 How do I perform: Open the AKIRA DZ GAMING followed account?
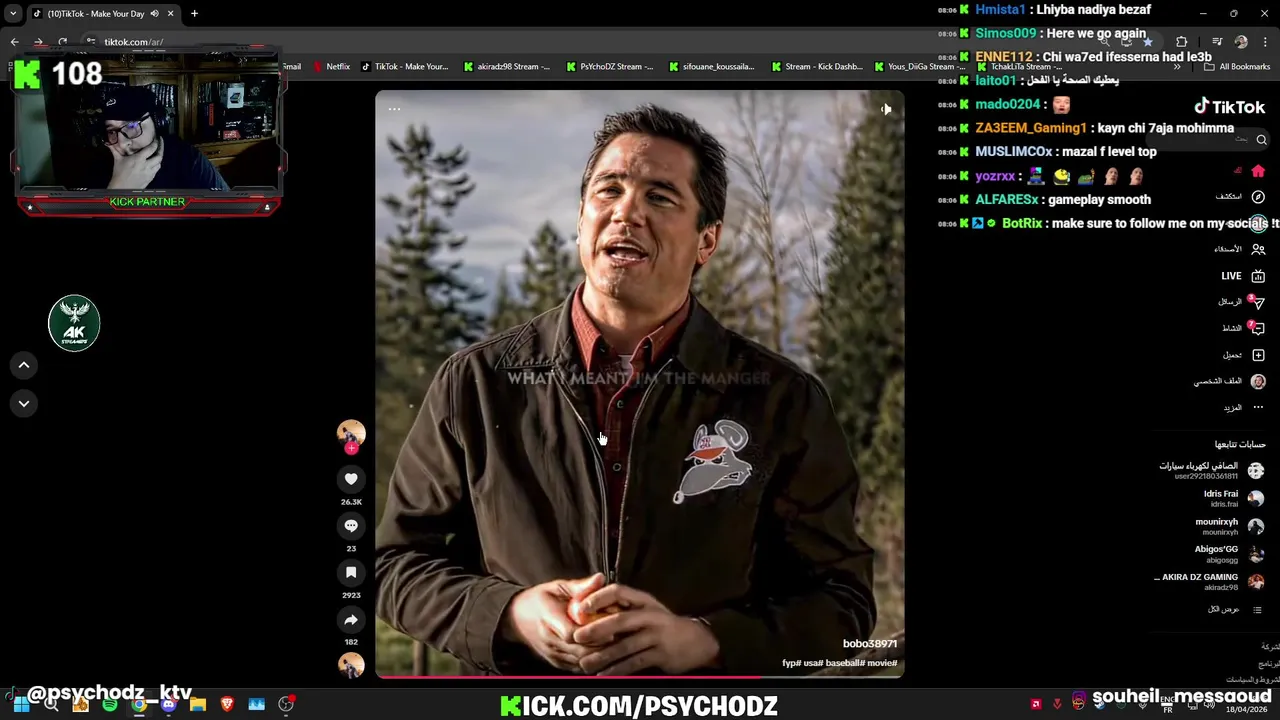[1210, 582]
